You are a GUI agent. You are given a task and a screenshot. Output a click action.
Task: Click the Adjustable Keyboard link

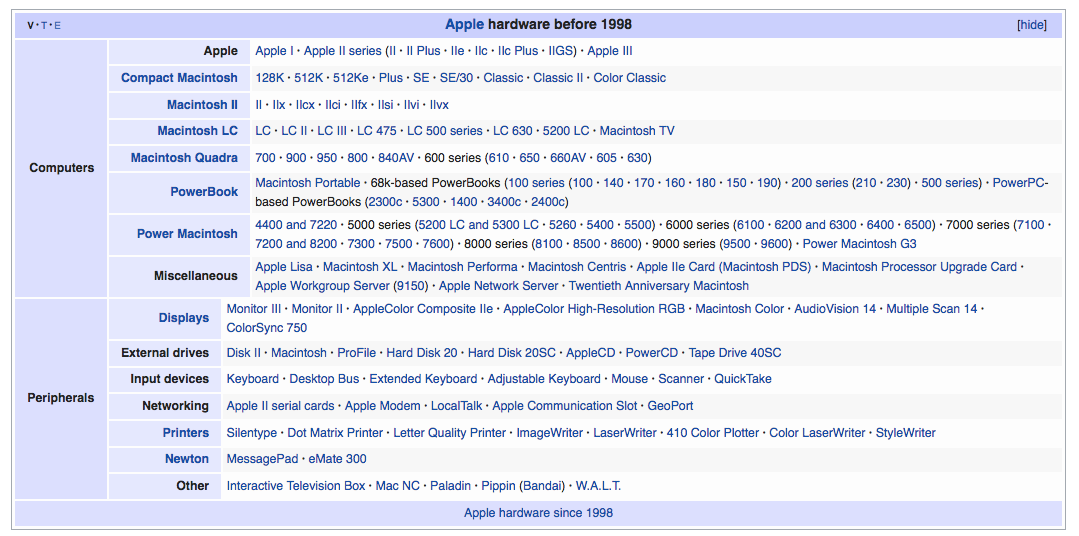point(544,379)
